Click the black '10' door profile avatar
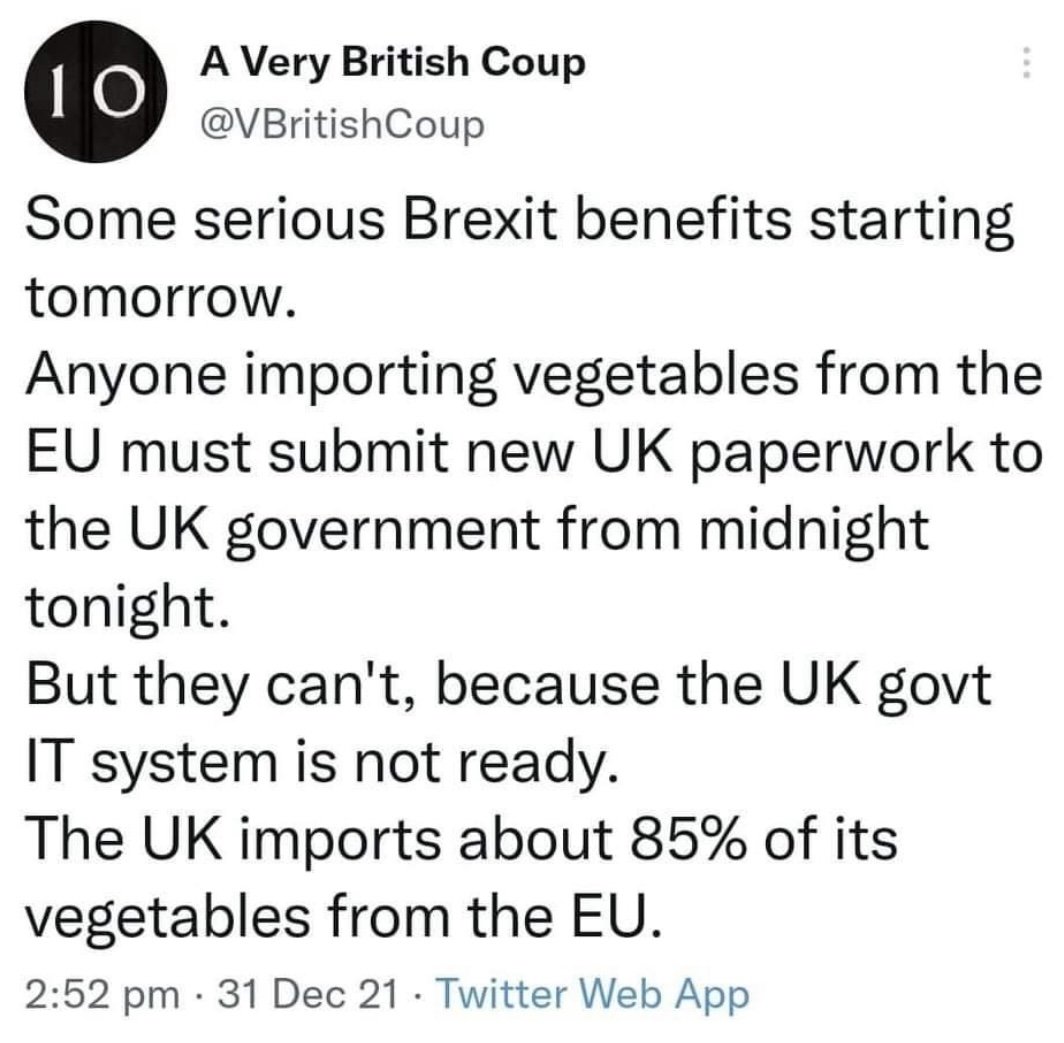The width and height of the screenshot is (1064, 1043). (96, 92)
